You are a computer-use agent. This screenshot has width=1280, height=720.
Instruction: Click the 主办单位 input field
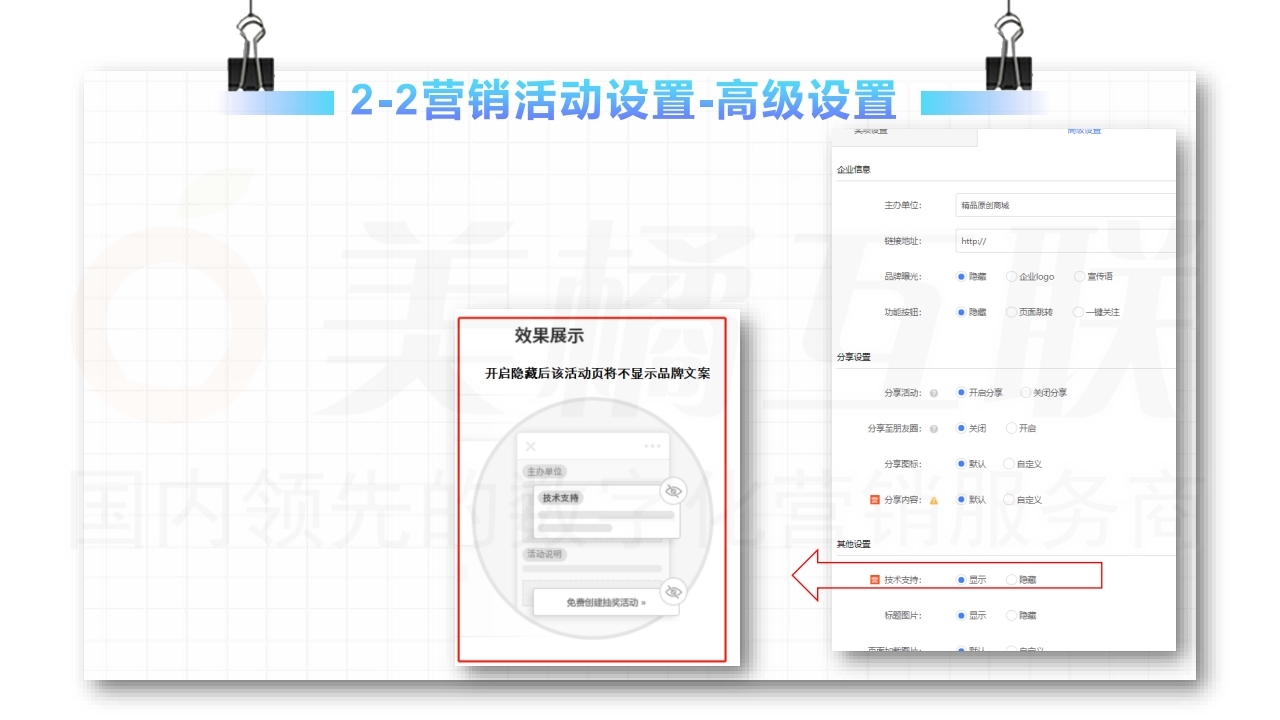[x=1065, y=205]
